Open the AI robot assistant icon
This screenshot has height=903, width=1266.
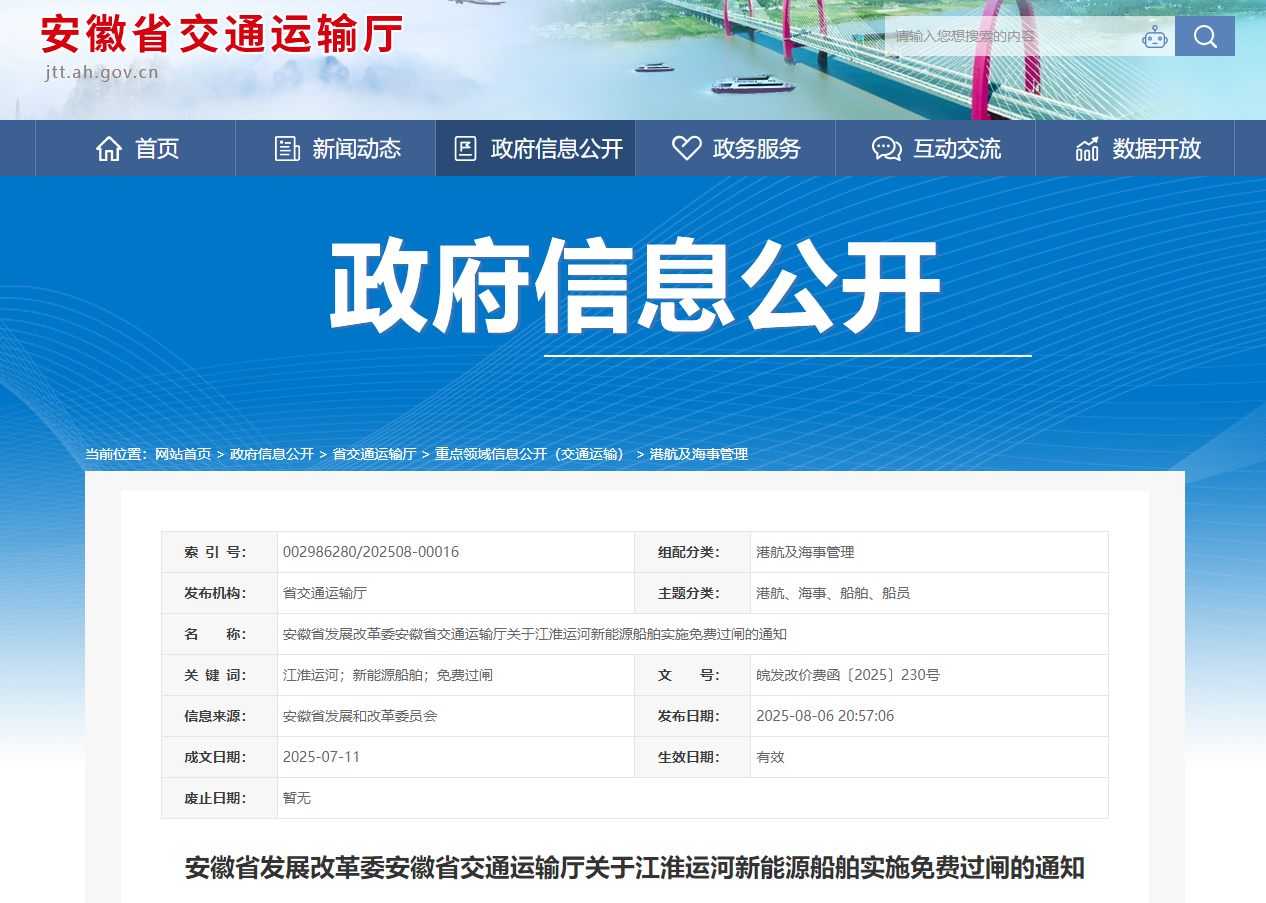(x=1155, y=36)
